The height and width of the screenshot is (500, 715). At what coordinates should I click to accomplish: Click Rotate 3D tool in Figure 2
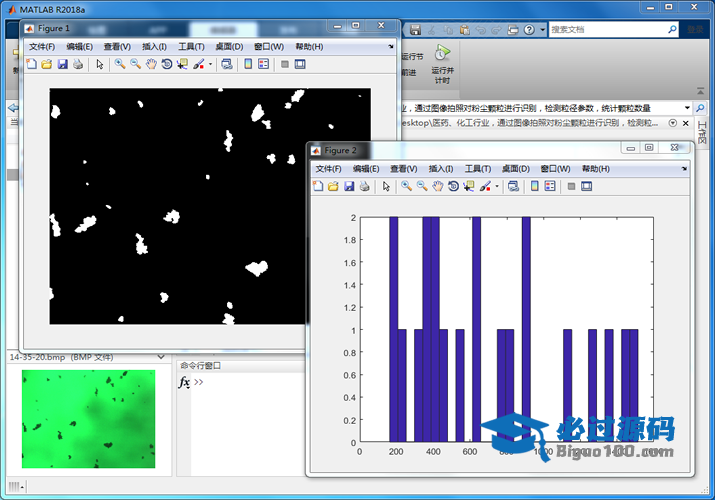tap(453, 186)
